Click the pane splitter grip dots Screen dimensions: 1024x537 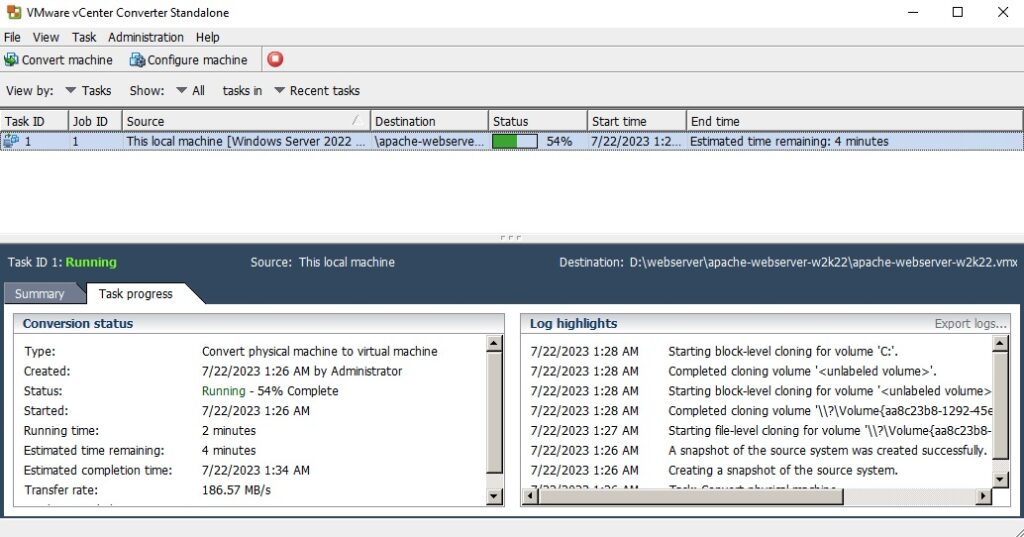511,238
